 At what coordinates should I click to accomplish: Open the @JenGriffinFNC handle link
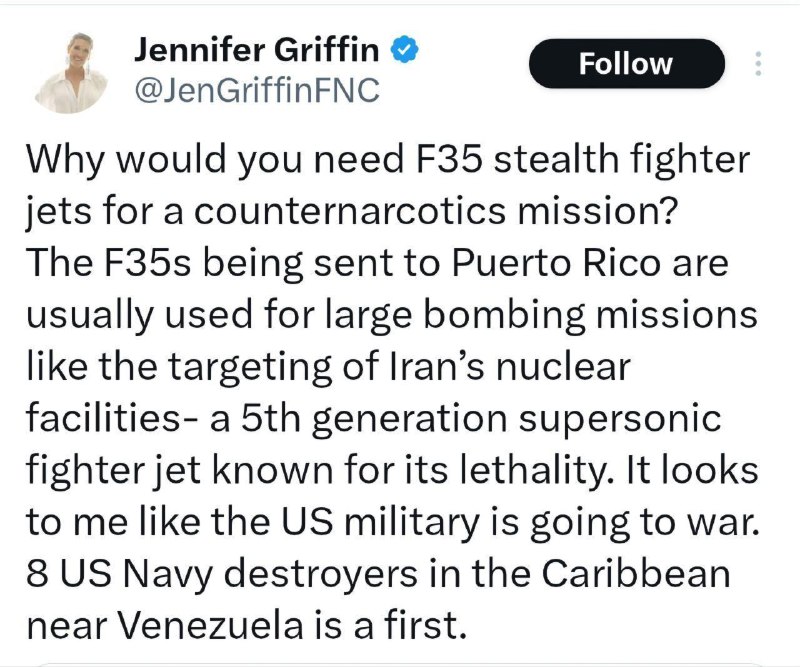coord(257,90)
